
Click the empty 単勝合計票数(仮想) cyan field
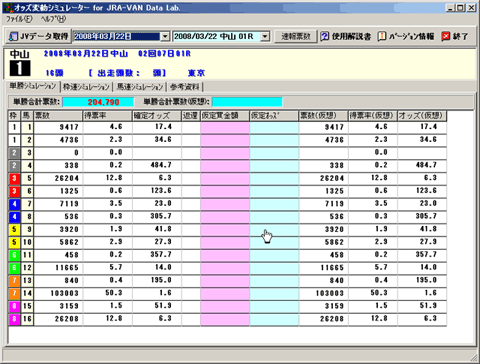(x=247, y=102)
